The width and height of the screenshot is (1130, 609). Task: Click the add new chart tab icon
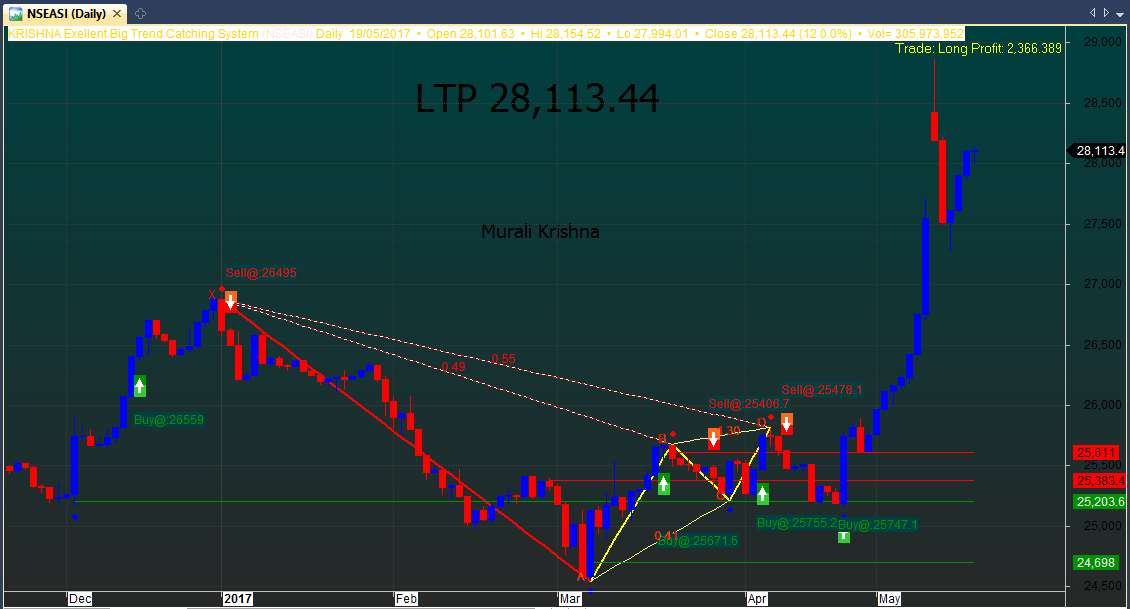pyautogui.click(x=140, y=14)
